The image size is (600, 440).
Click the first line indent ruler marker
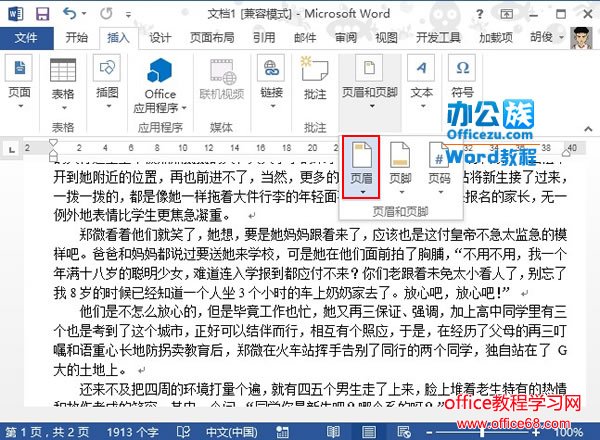53,143
